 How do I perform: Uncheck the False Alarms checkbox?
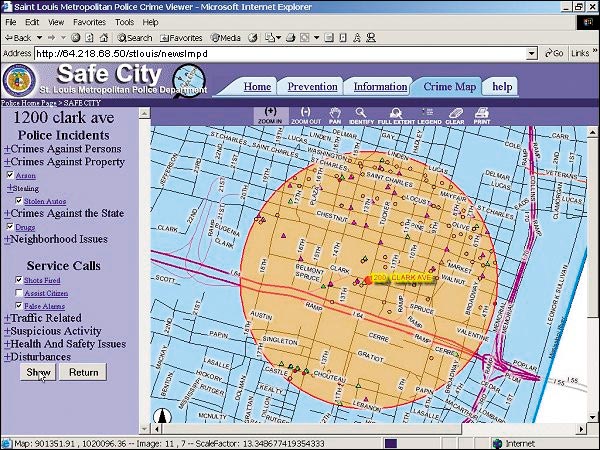(19, 305)
